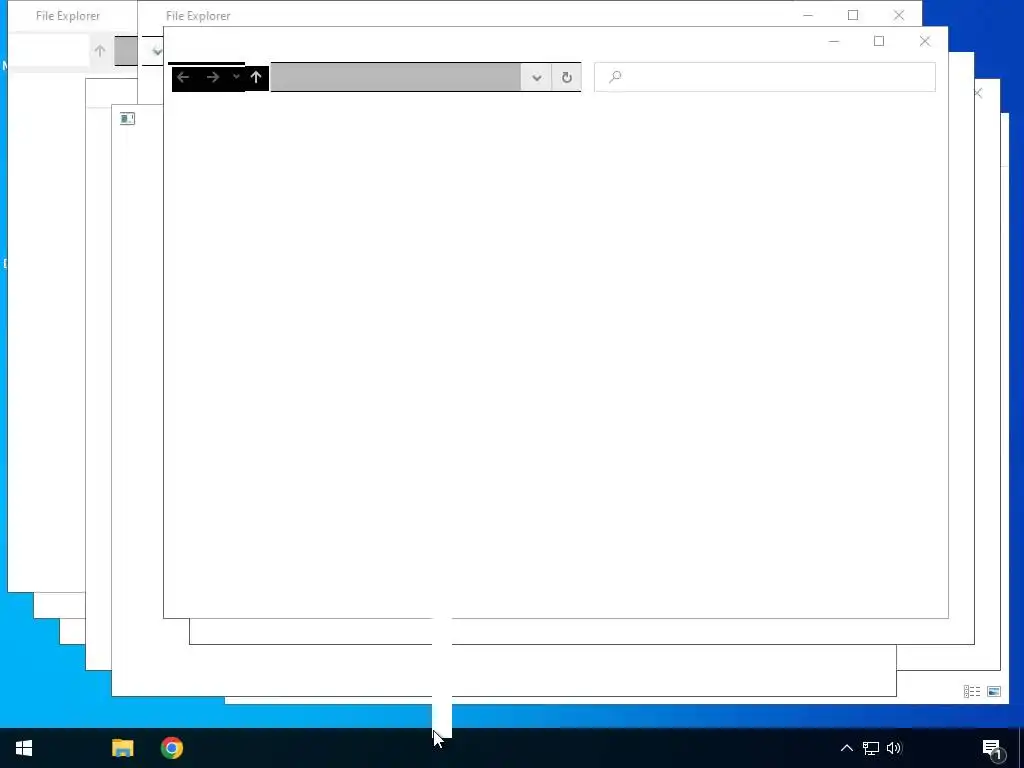The width and height of the screenshot is (1024, 768).
Task: Open the Action Center notifications
Action: (993, 748)
